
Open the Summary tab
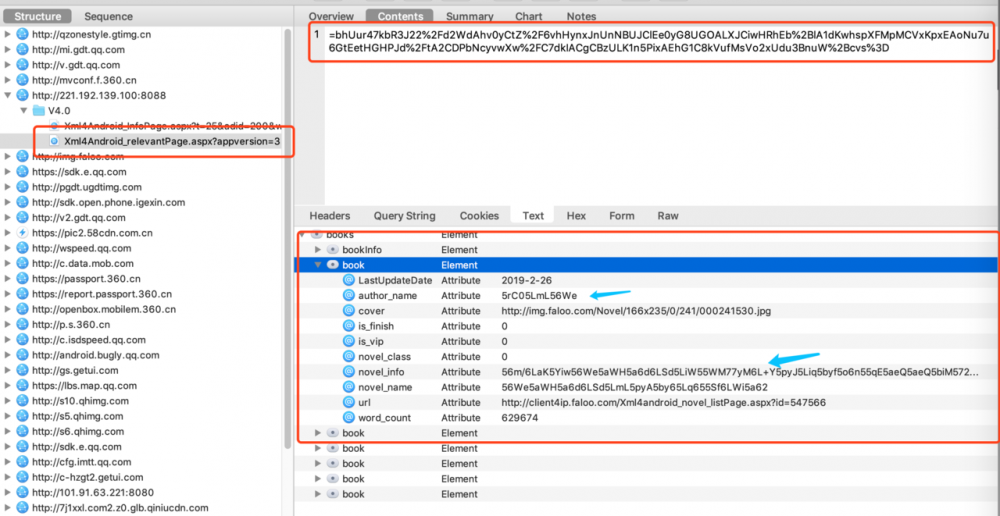pyautogui.click(x=469, y=16)
